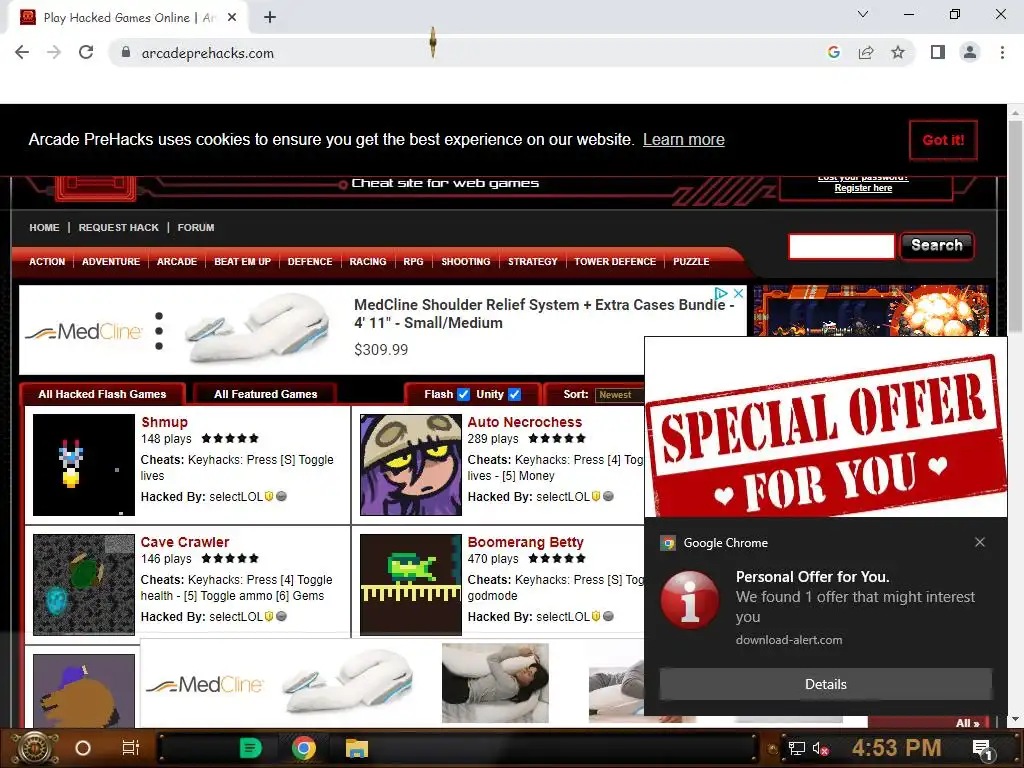Click the Search button
Image resolution: width=1024 pixels, height=768 pixels.
click(936, 246)
